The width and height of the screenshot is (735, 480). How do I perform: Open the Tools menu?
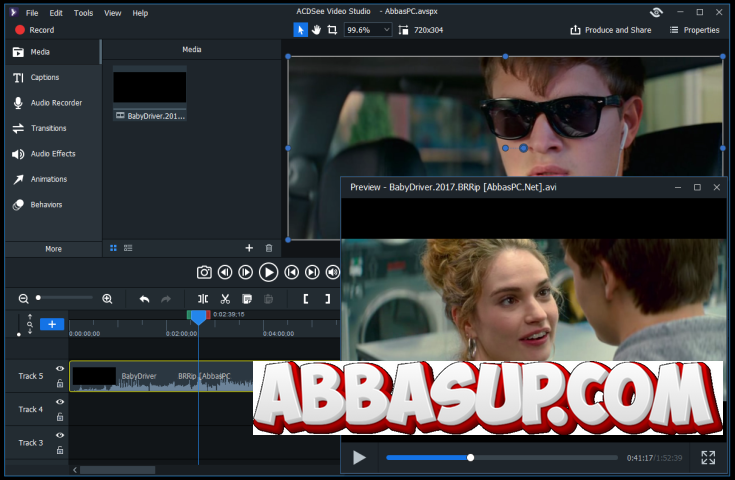(x=83, y=13)
